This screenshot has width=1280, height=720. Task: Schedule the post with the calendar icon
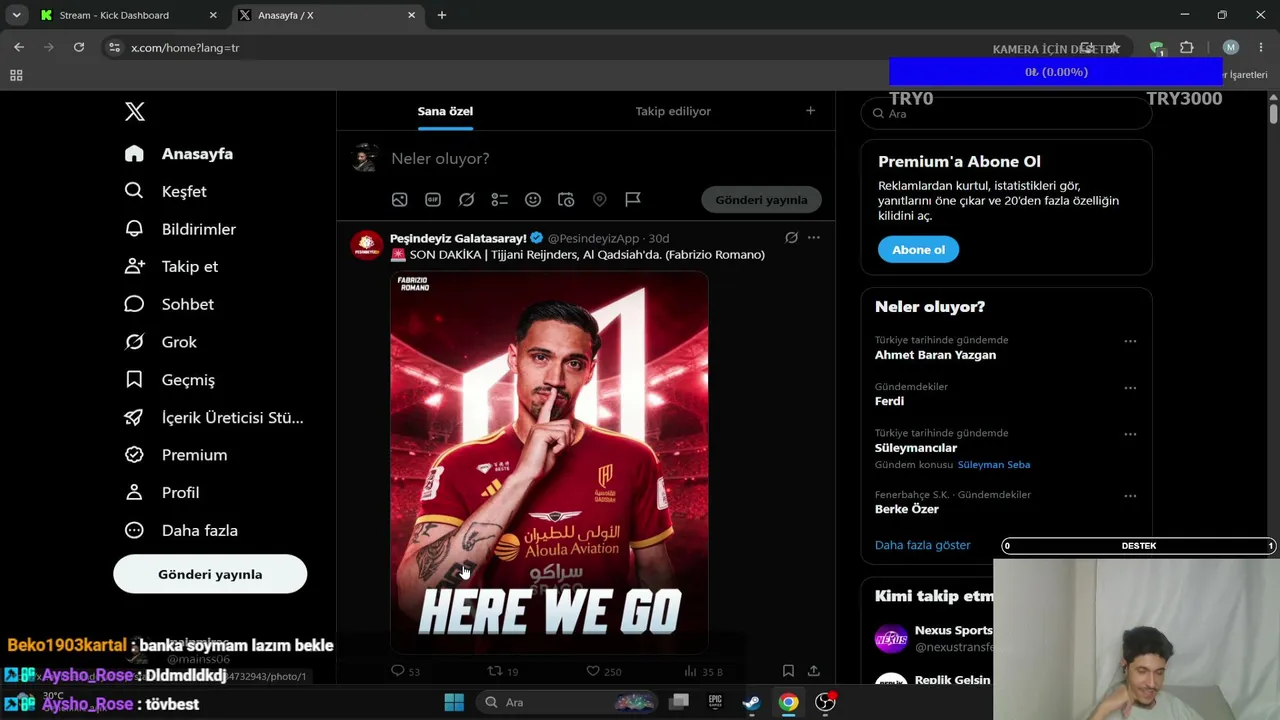(x=566, y=200)
